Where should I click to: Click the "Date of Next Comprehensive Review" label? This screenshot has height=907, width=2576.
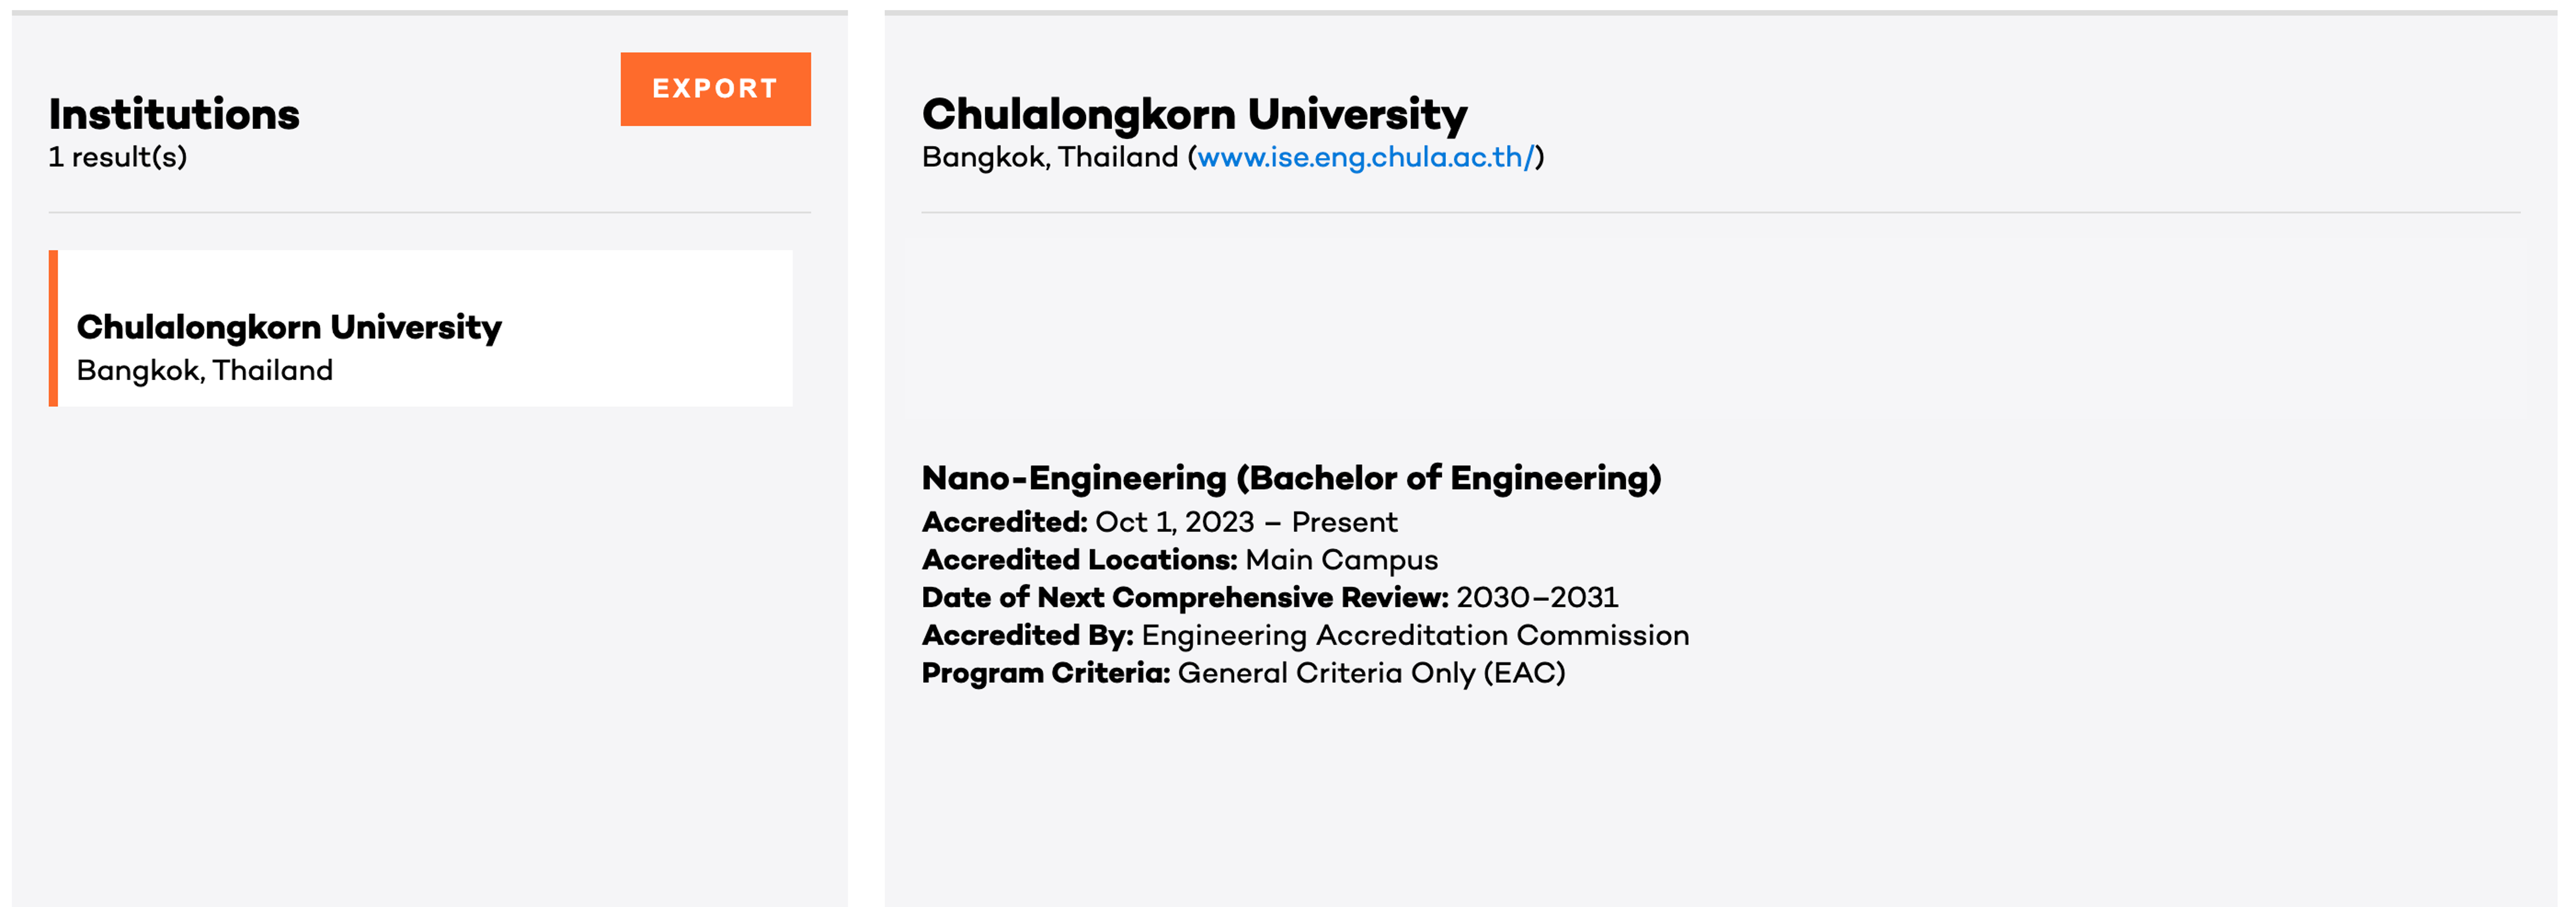1184,598
